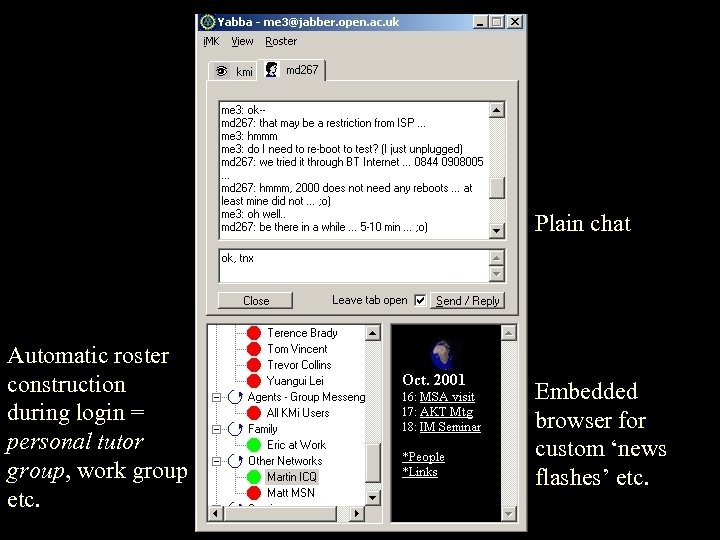Click red status dot beside Tom Vincent
This screenshot has height=540, width=720.
[x=253, y=349]
